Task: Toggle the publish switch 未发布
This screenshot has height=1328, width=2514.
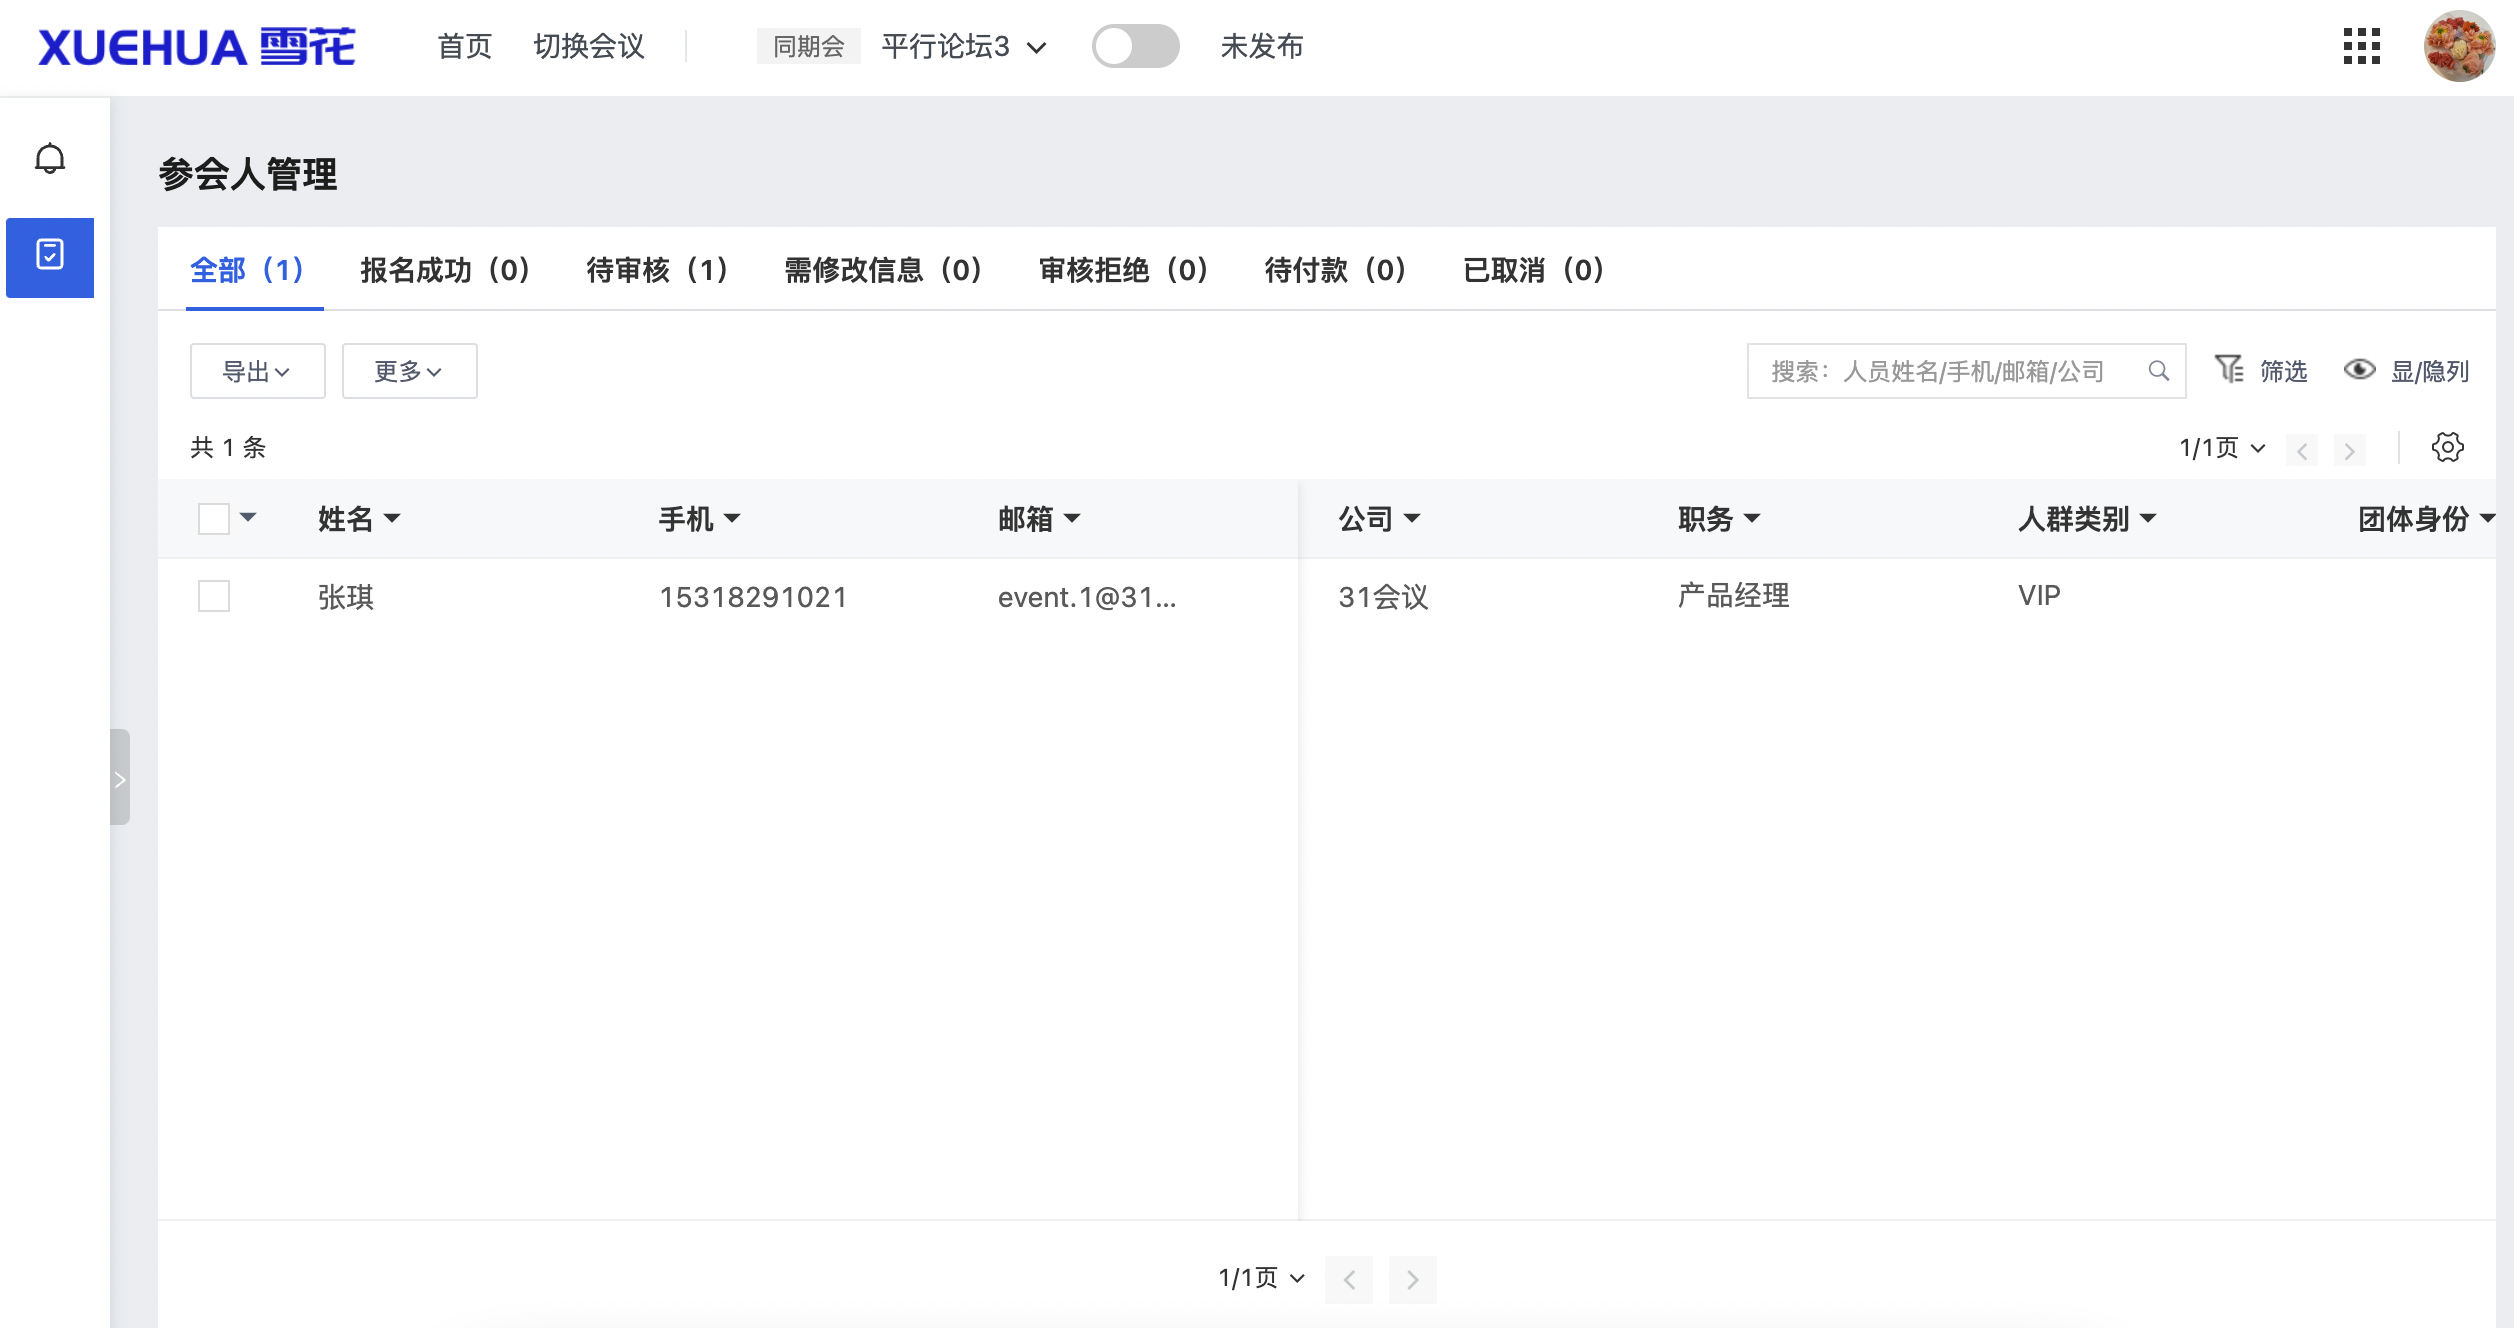Action: click(x=1135, y=46)
